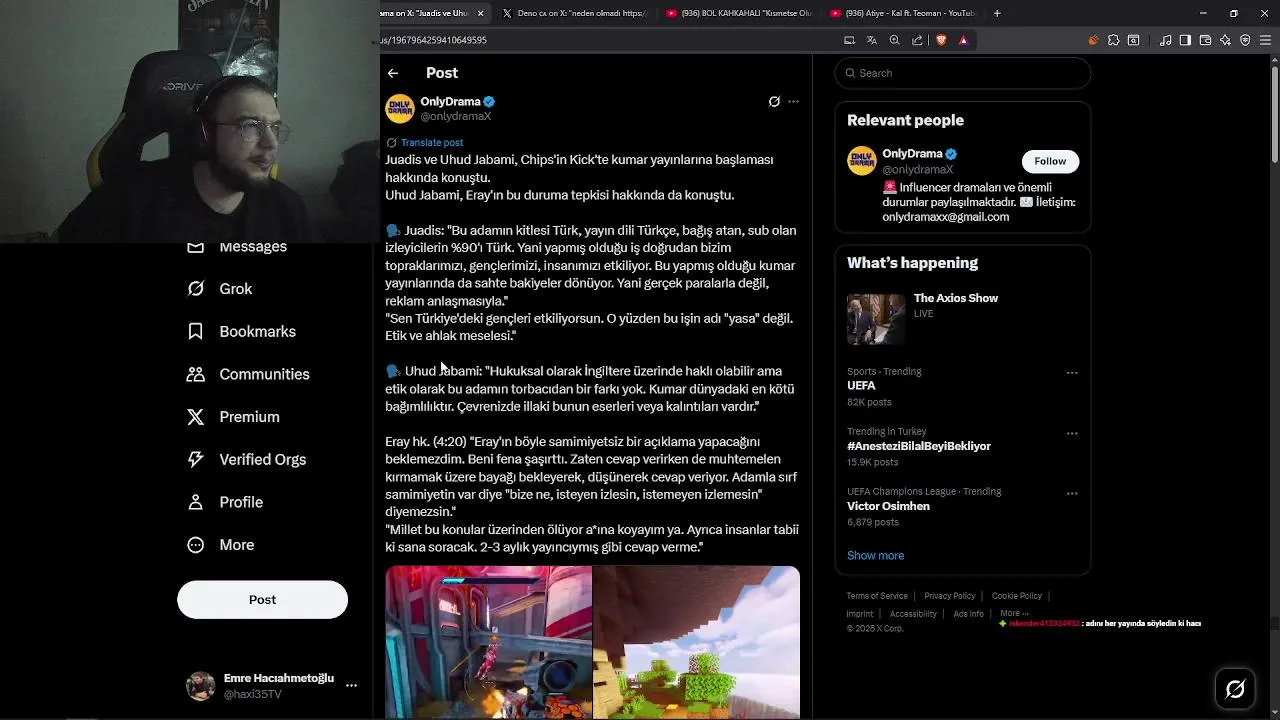Open the browser extensions puzzle icon
This screenshot has width=1280, height=720.
(1113, 40)
